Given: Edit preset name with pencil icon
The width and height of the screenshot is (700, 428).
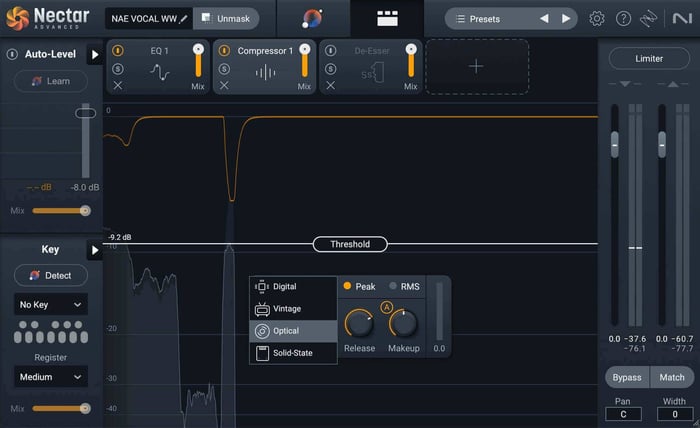Looking at the screenshot, I should pyautogui.click(x=183, y=19).
